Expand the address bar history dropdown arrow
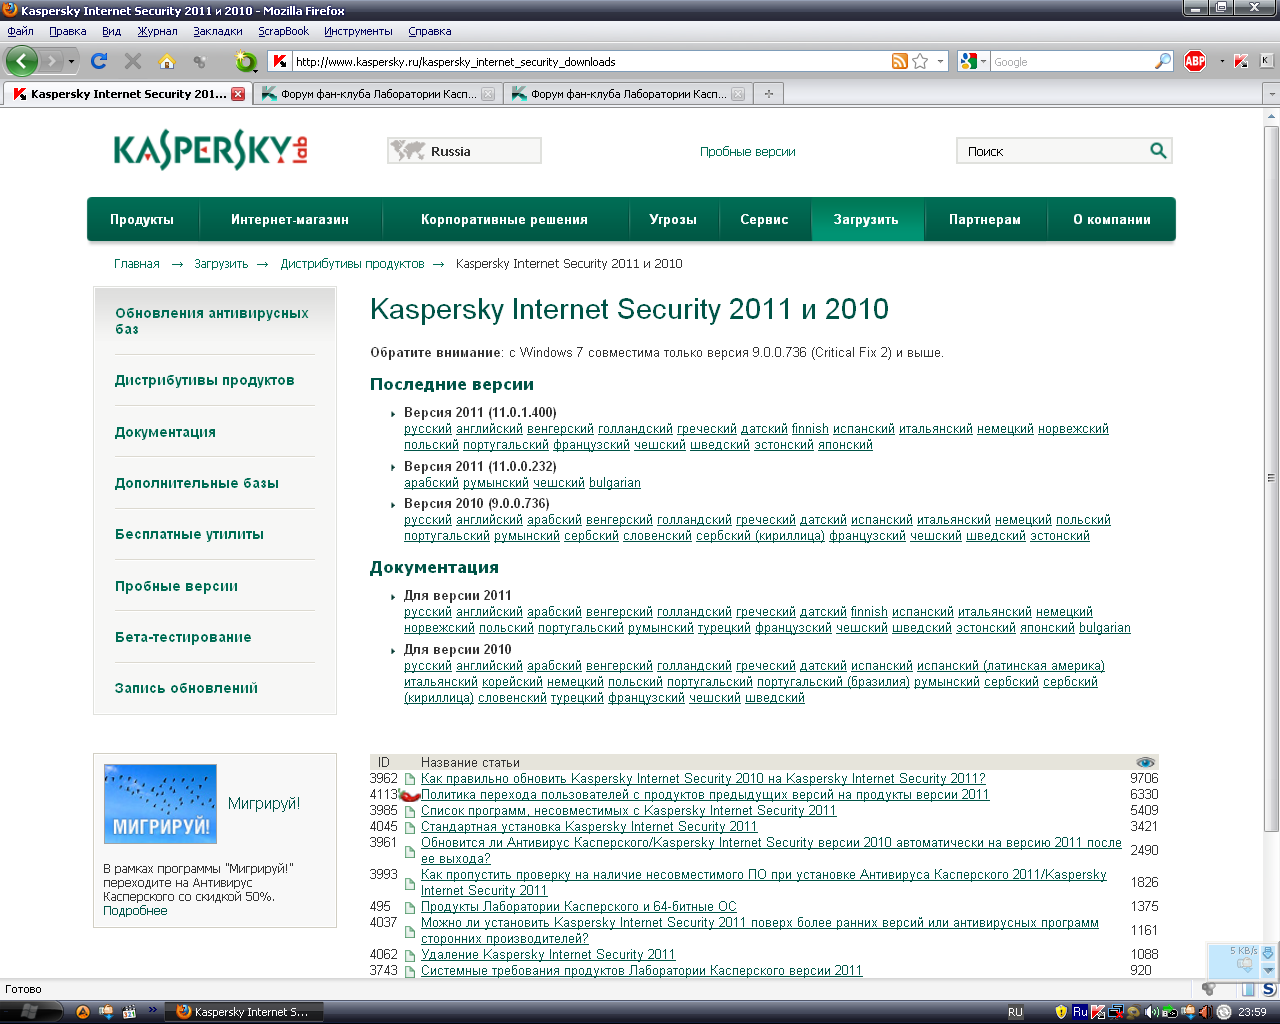Screen dimensions: 1280x1024 click(x=940, y=61)
